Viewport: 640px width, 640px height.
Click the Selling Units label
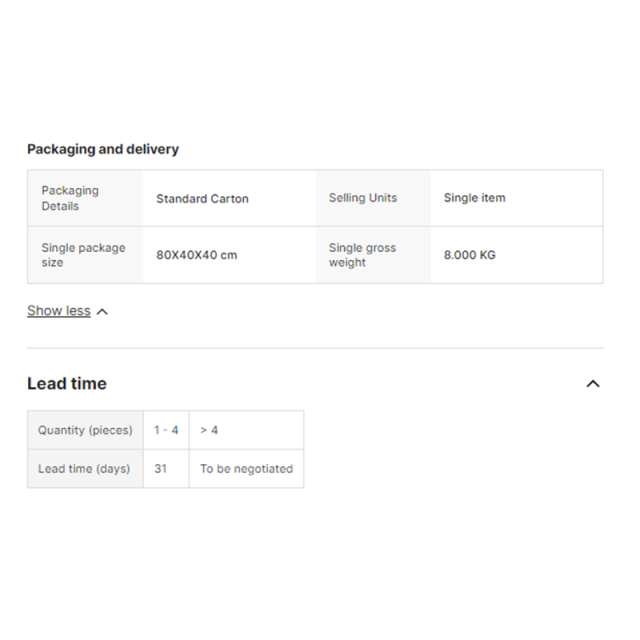(363, 198)
